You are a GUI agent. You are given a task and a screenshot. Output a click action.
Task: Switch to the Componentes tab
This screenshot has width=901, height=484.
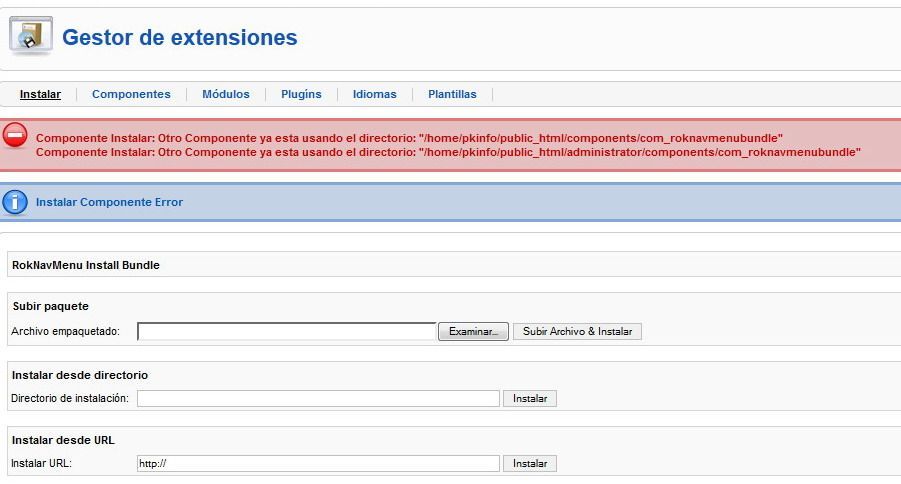coord(131,94)
